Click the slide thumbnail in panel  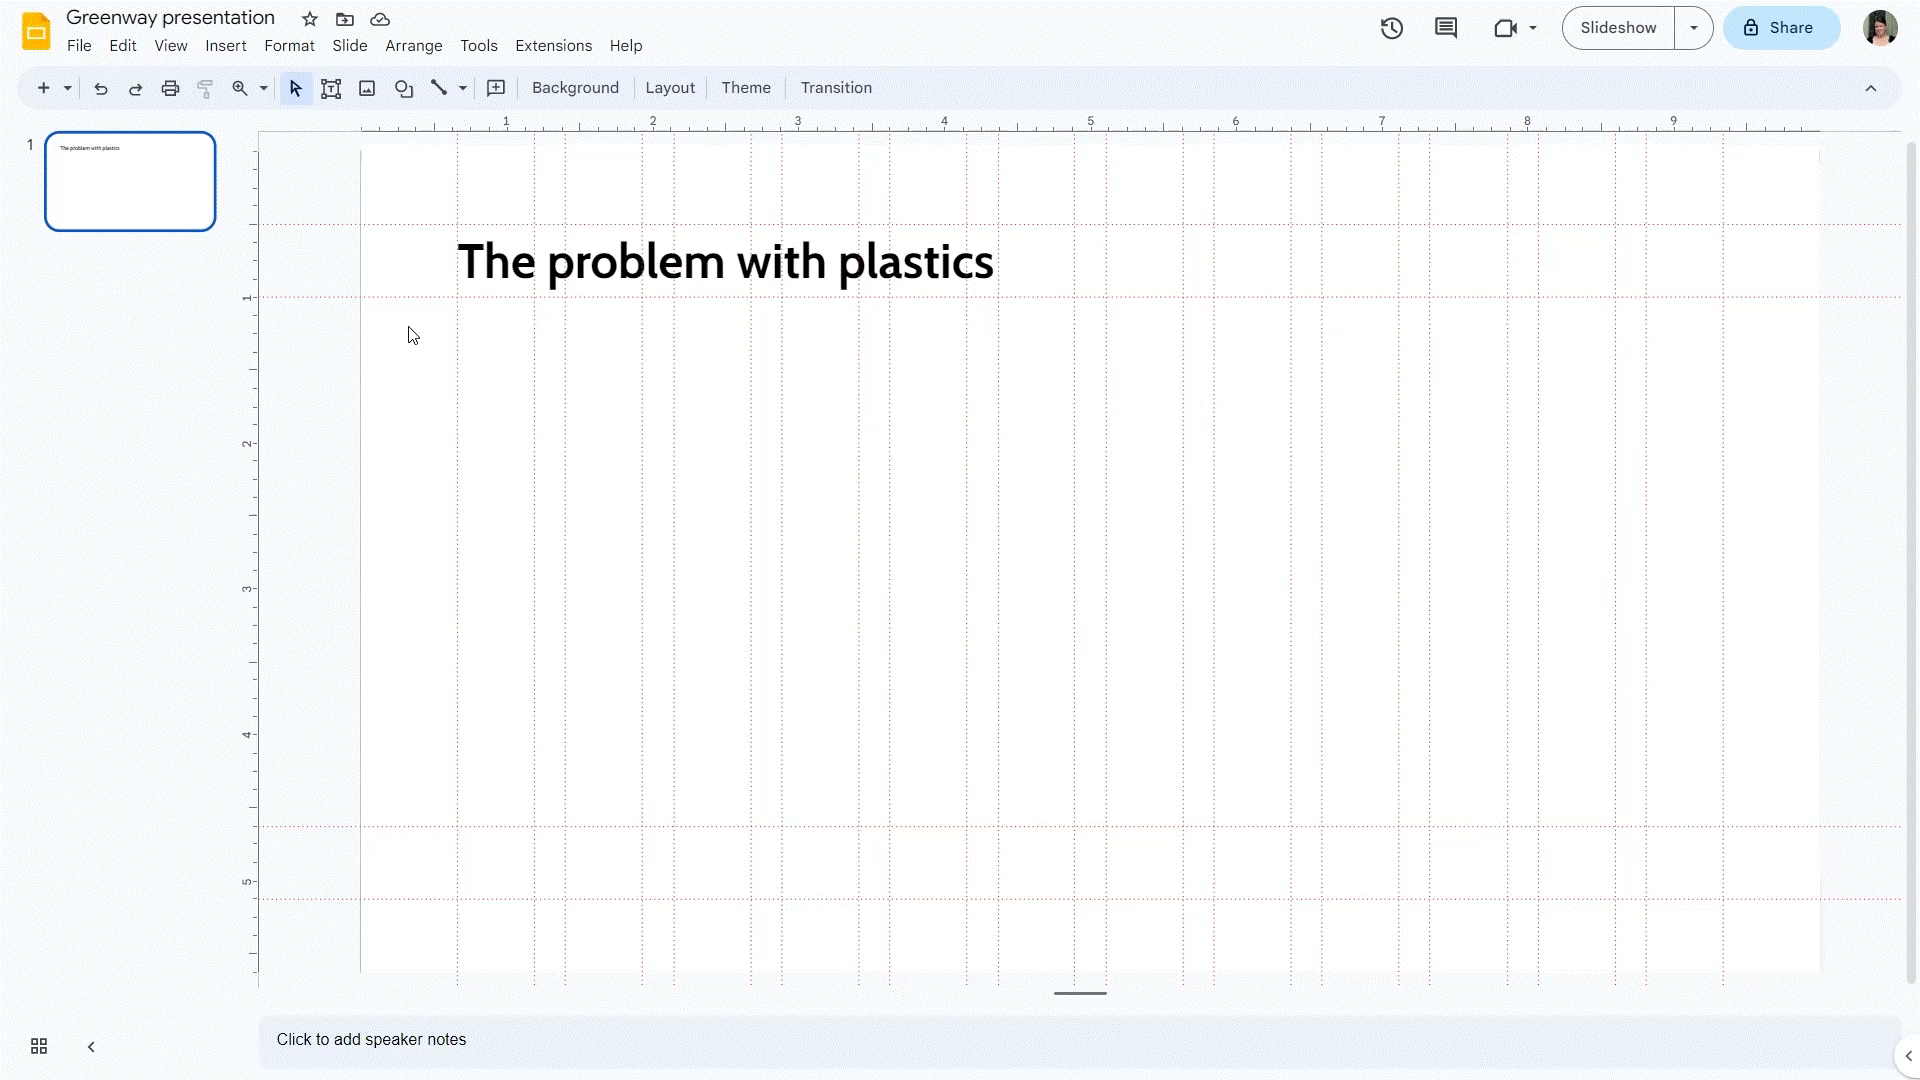click(129, 181)
